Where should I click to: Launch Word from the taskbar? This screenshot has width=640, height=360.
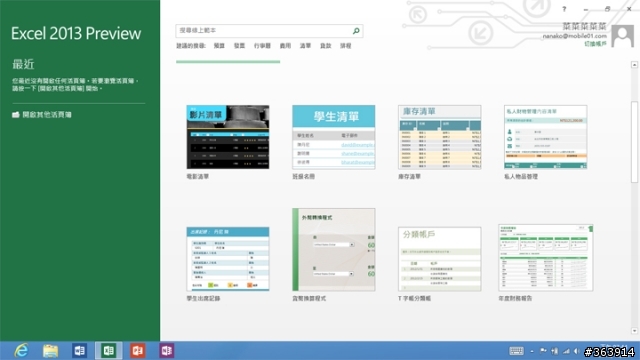pos(79,351)
